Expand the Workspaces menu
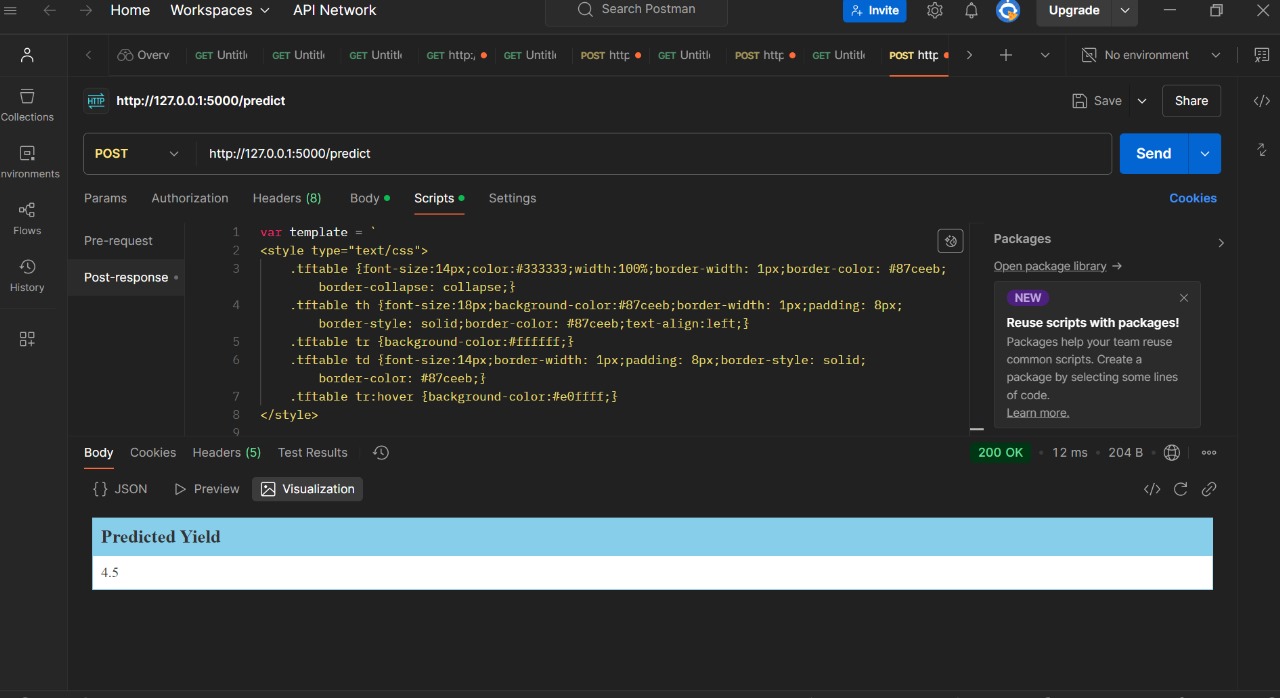This screenshot has height=698, width=1280. point(220,11)
